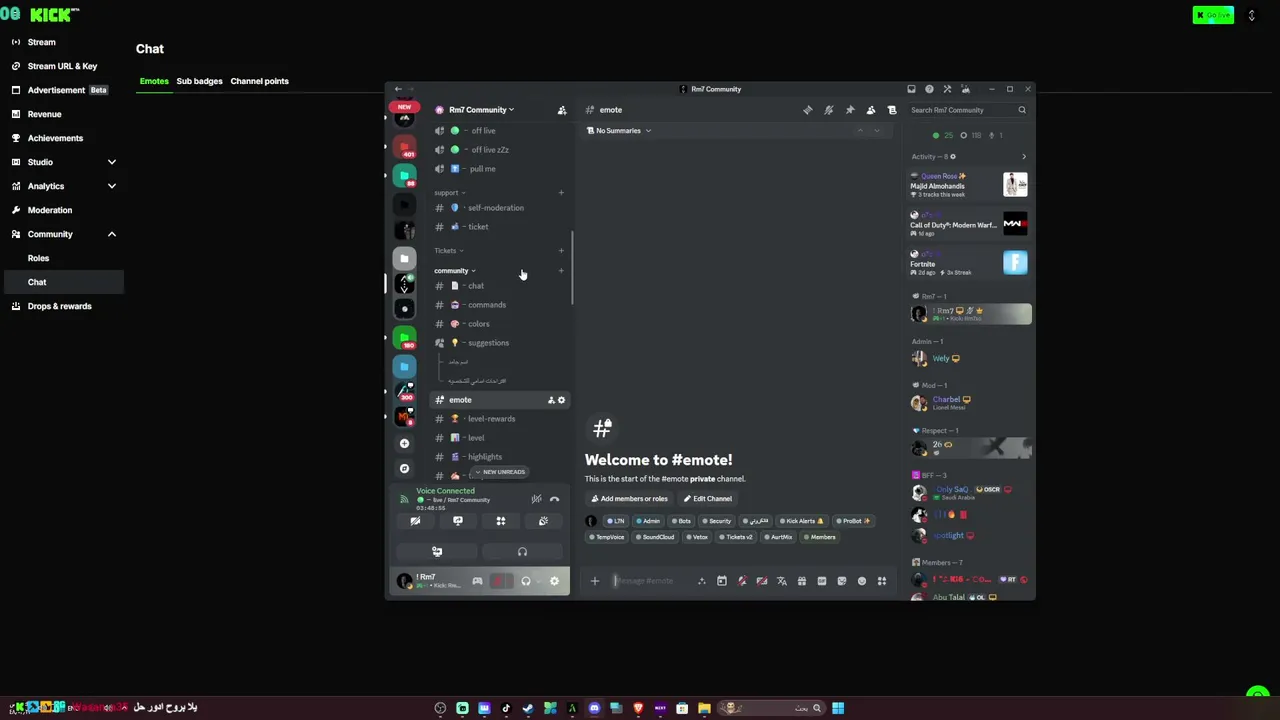Open Wely's profile in member list
This screenshot has height=720, width=1280.
[969, 359]
